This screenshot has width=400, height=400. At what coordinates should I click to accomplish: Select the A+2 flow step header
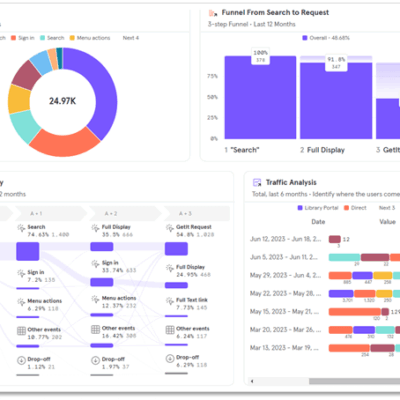(x=124, y=213)
